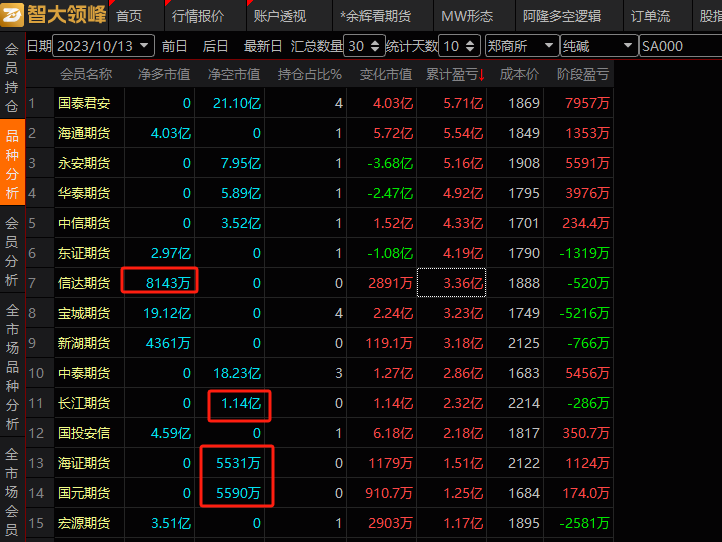Select 宏源期货 member name
This screenshot has height=542, width=722.
tap(84, 523)
